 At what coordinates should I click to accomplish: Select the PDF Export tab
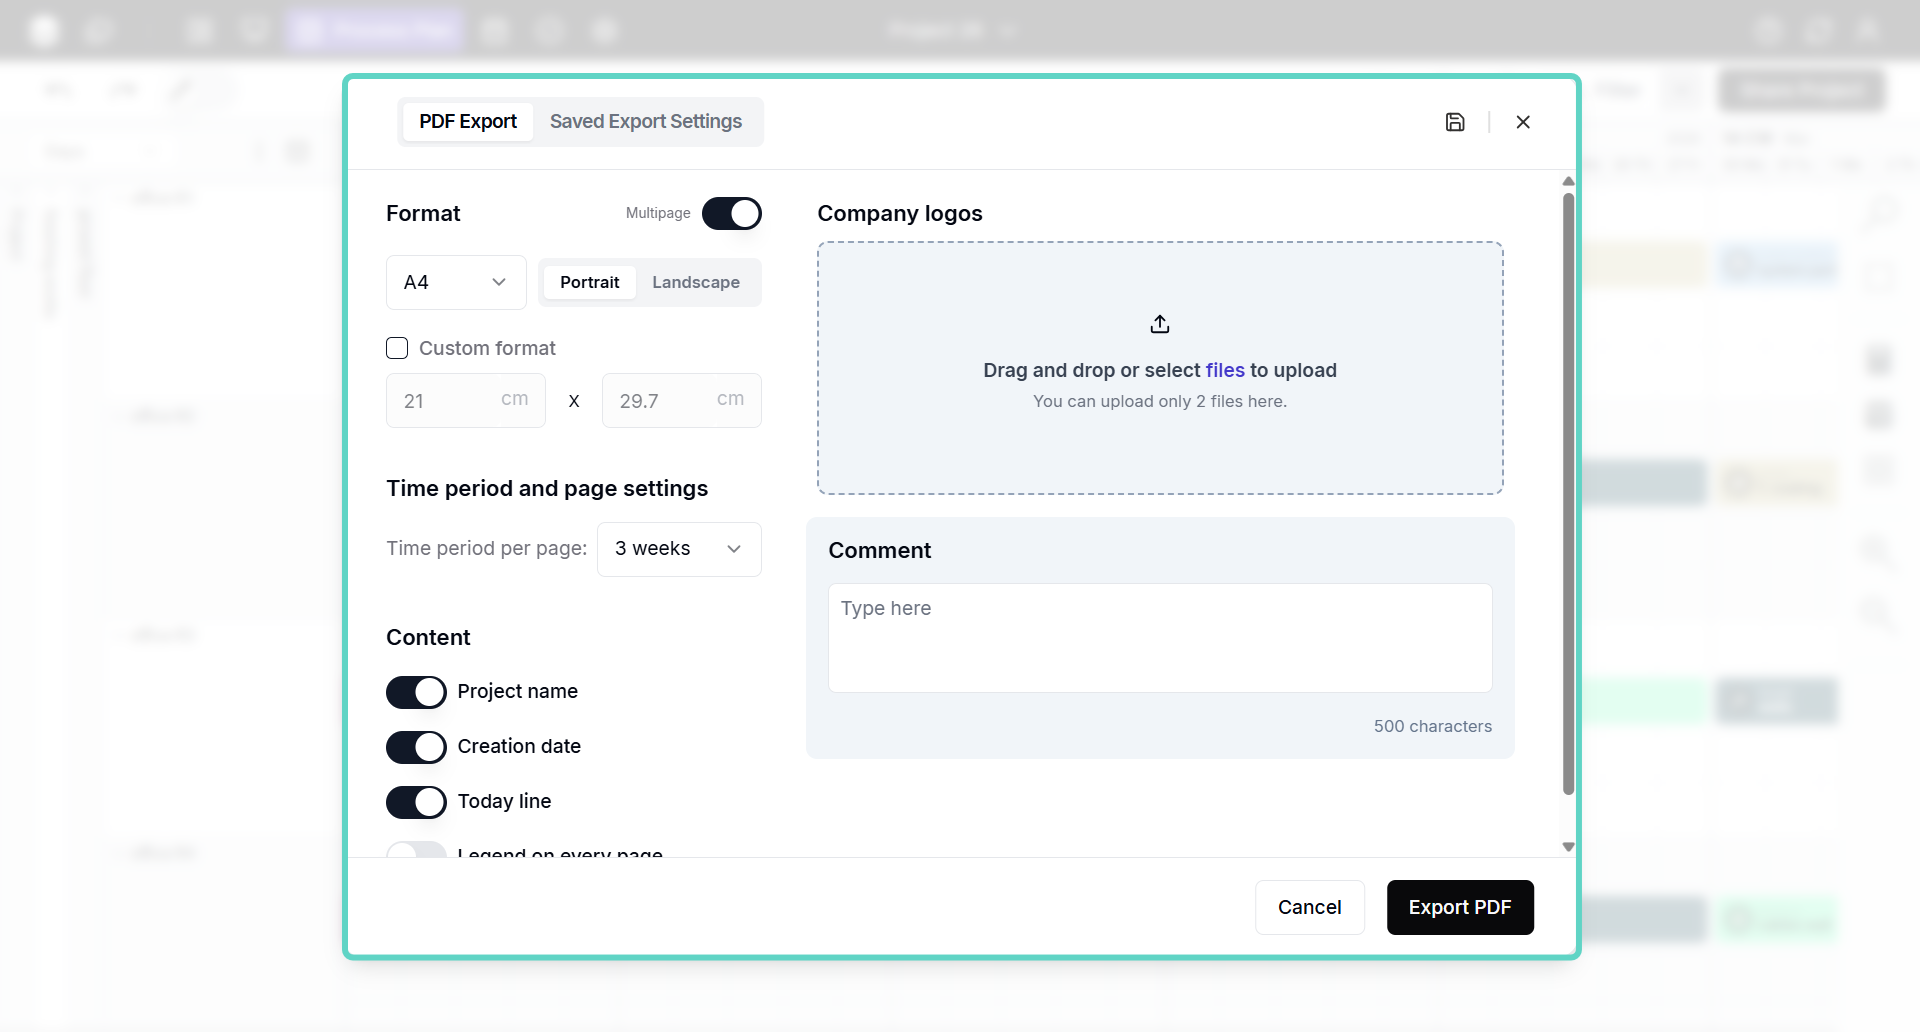pyautogui.click(x=468, y=122)
